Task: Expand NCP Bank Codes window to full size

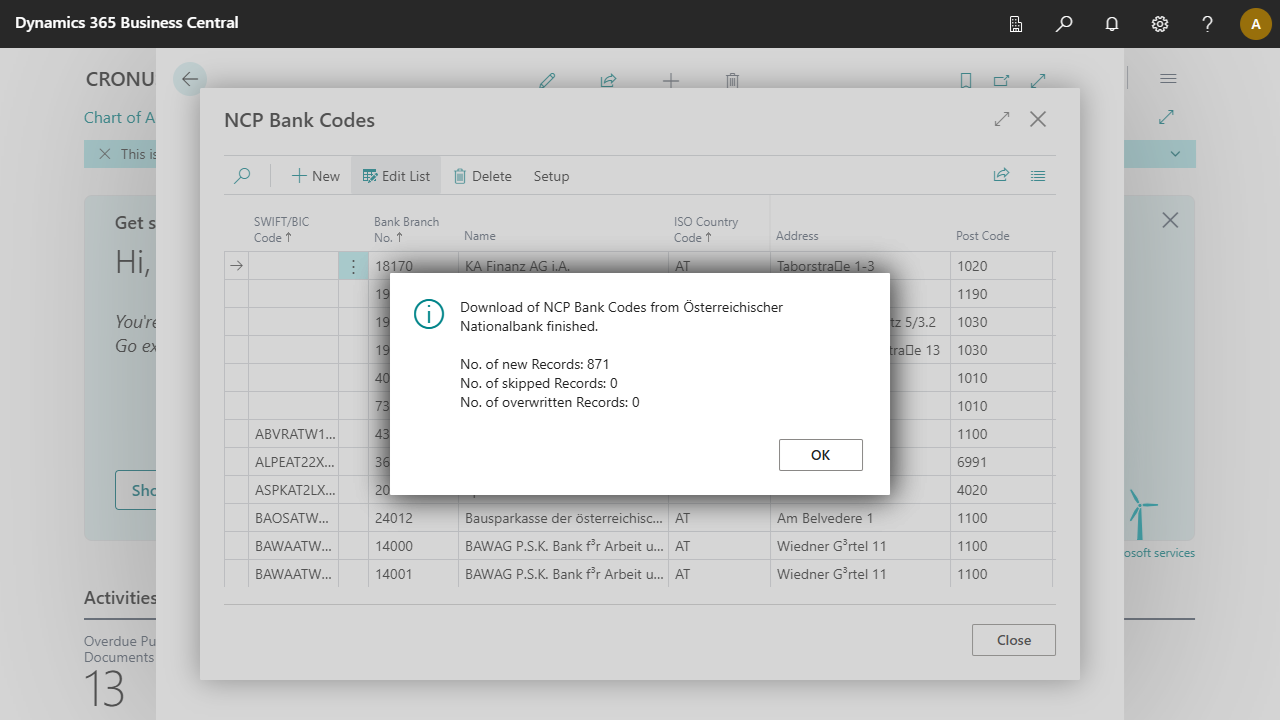Action: click(x=1002, y=119)
